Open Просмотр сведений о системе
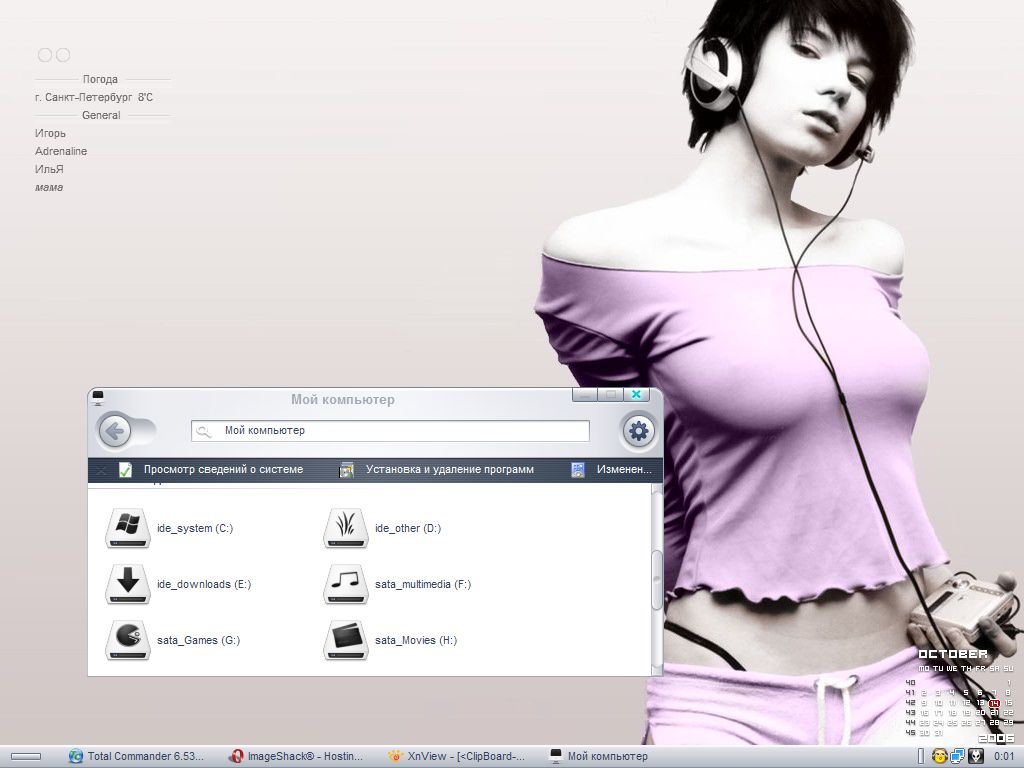Image resolution: width=1024 pixels, height=768 pixels. pyautogui.click(x=222, y=469)
